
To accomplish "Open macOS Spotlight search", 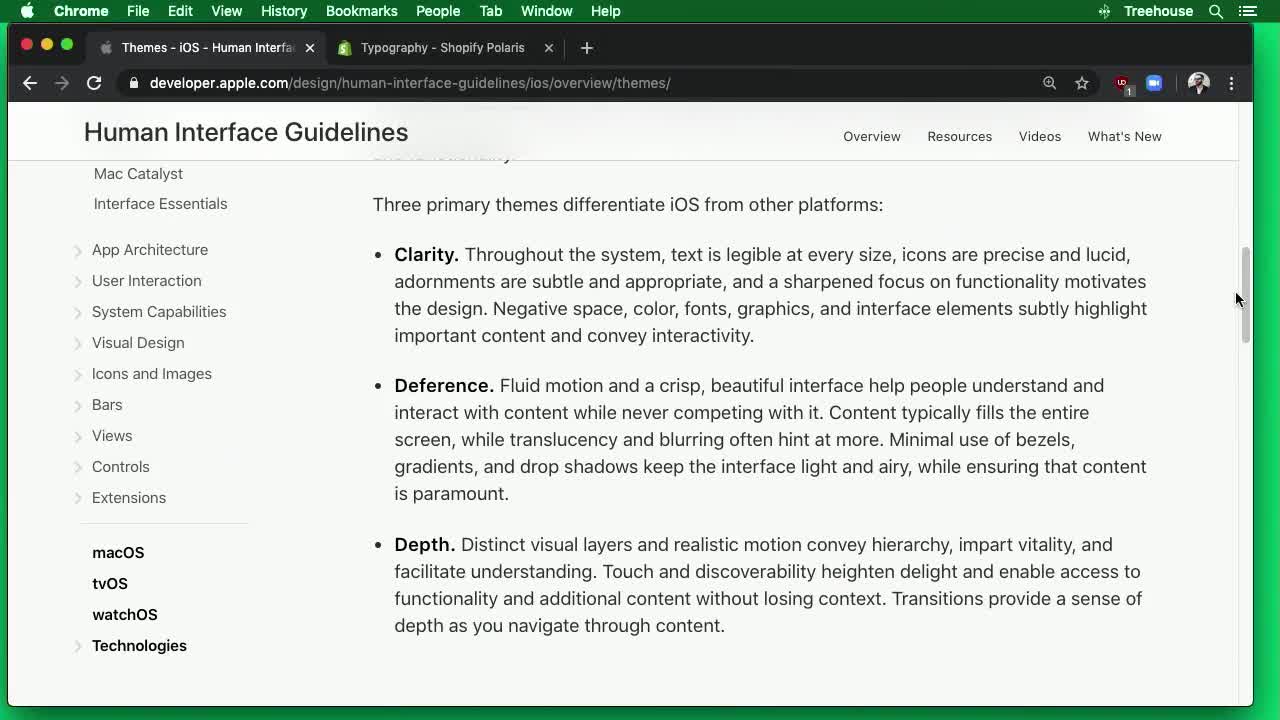I will [x=1215, y=11].
